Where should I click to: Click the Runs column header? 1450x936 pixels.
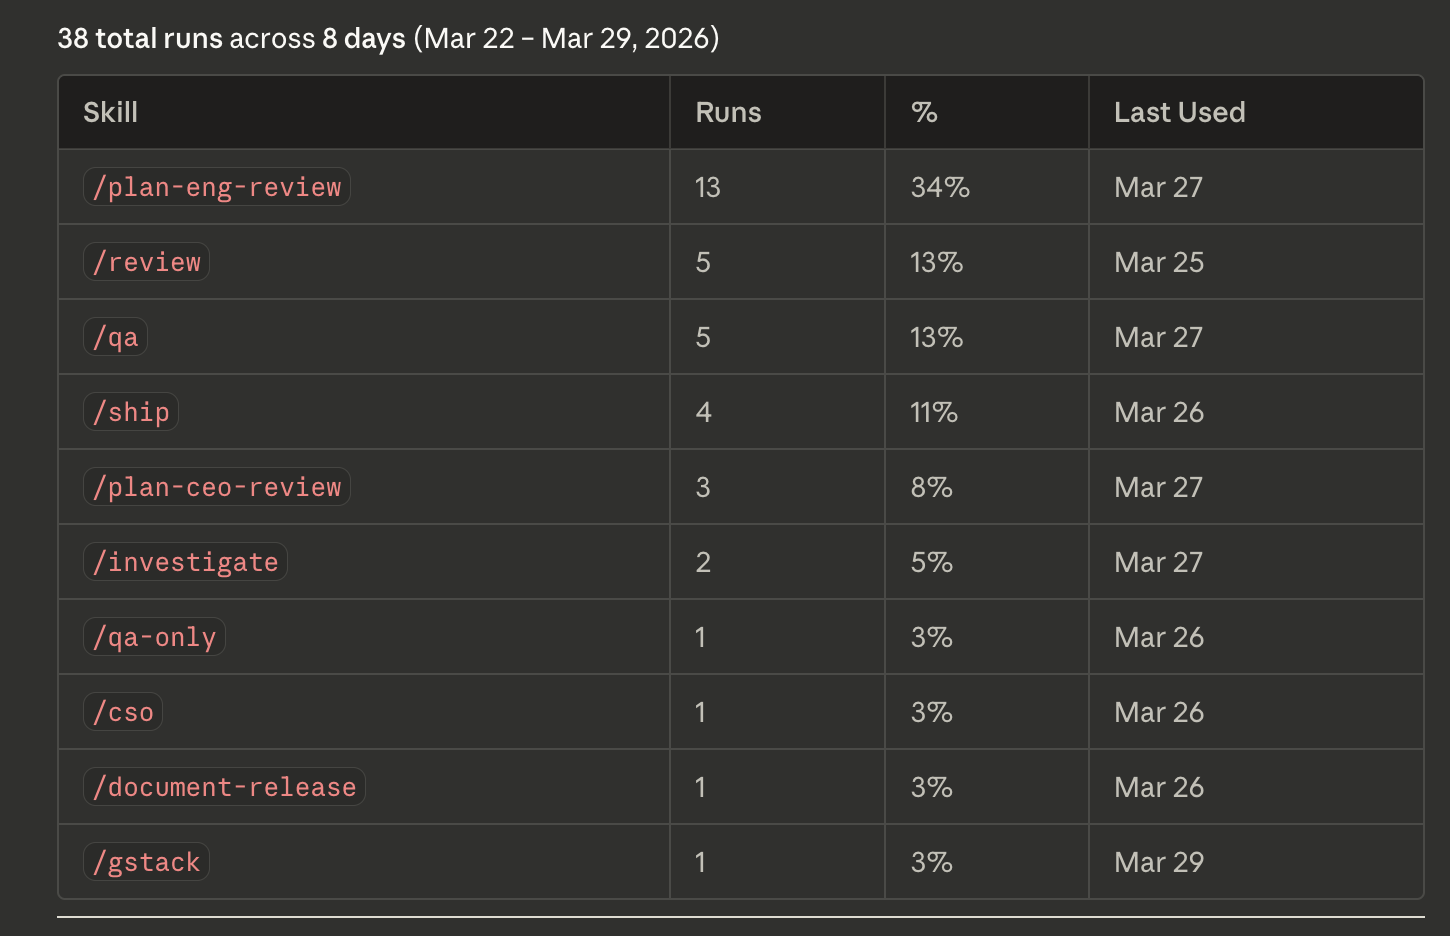[728, 112]
